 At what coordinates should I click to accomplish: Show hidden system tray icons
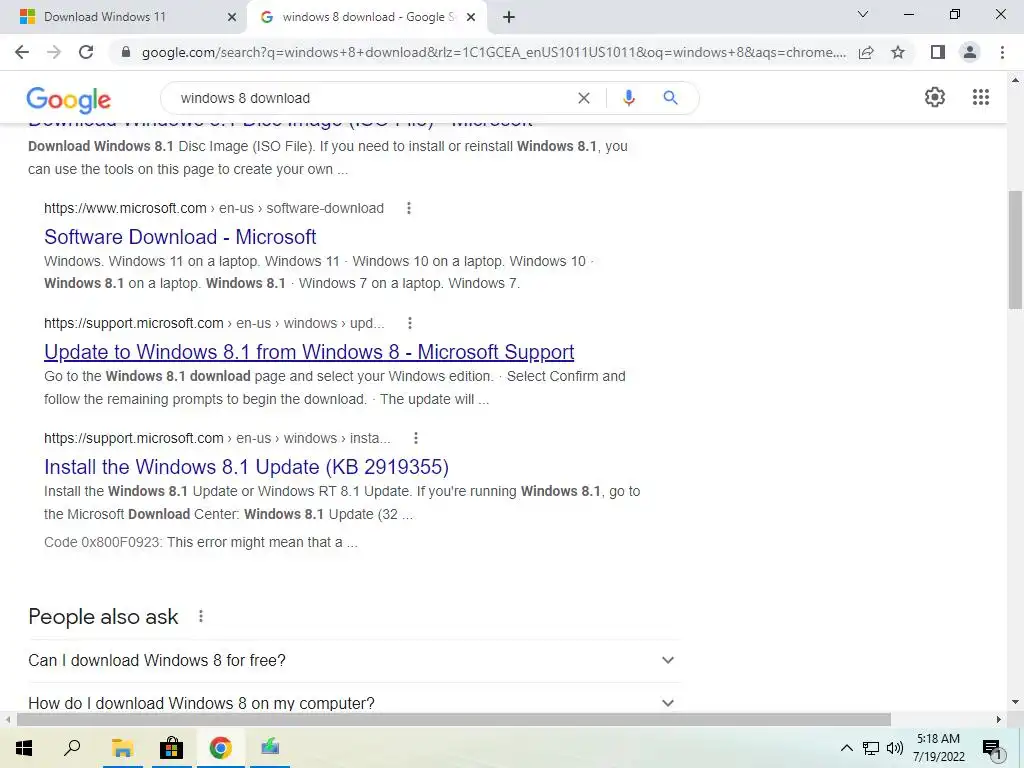tap(846, 748)
